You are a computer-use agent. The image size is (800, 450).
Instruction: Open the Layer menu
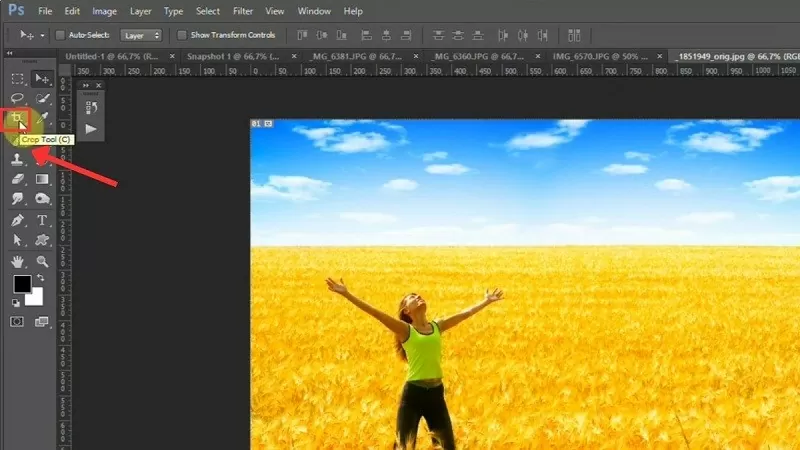(x=140, y=11)
